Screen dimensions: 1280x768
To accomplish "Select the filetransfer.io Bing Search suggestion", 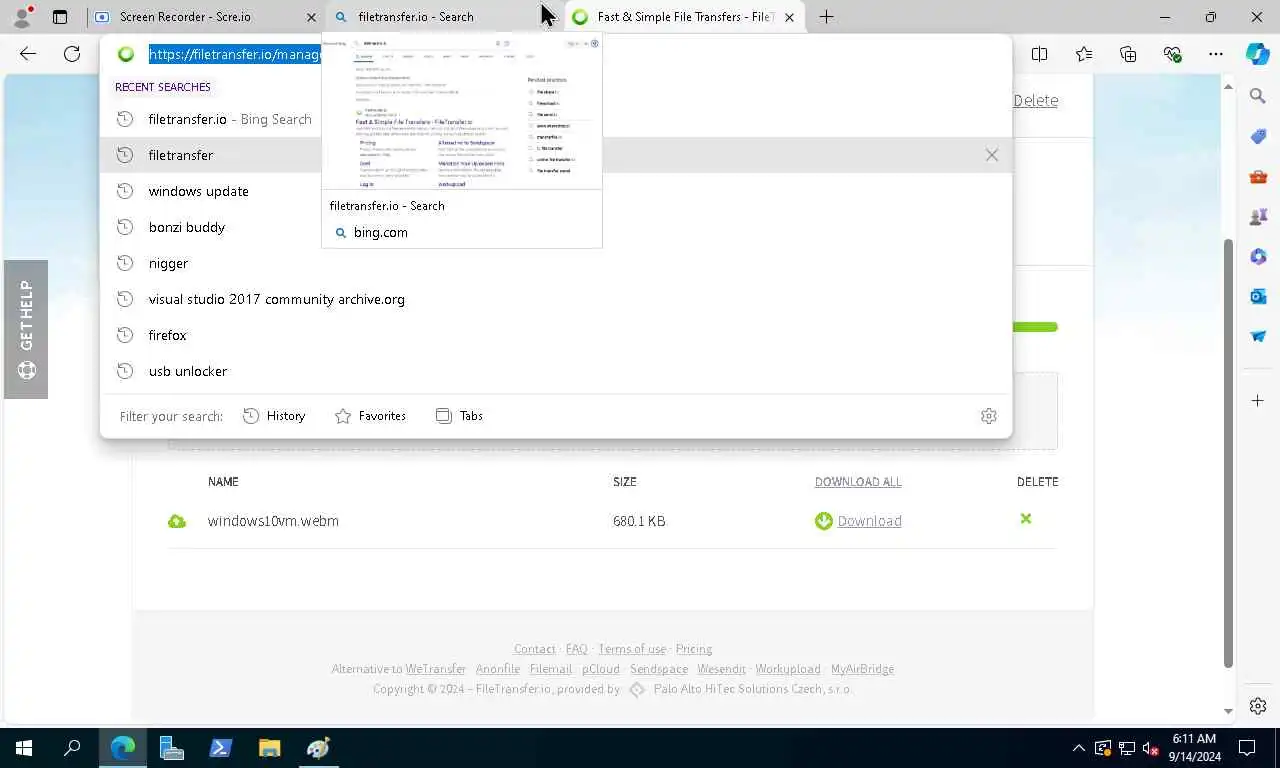I will [x=555, y=119].
